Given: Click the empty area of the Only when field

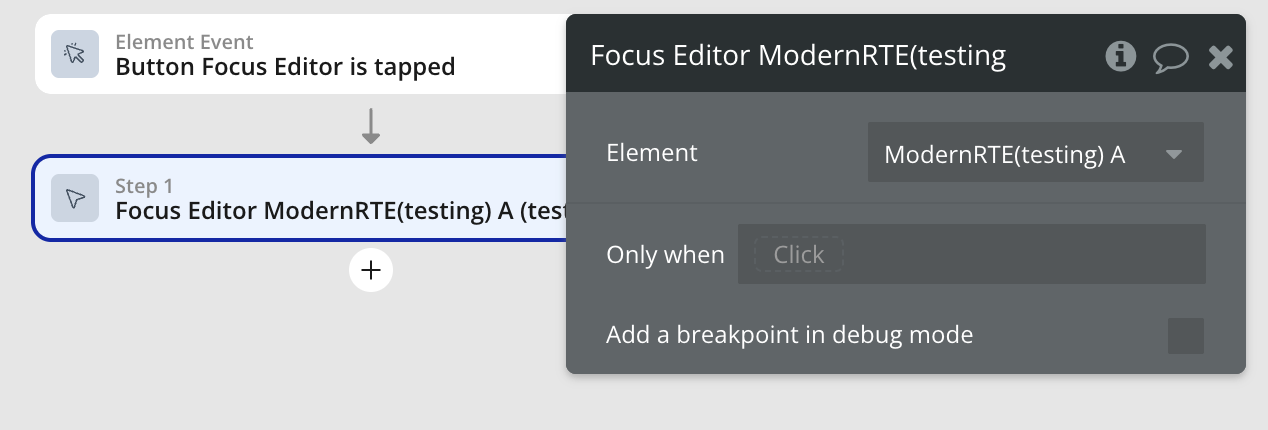Looking at the screenshot, I should click(x=1020, y=254).
